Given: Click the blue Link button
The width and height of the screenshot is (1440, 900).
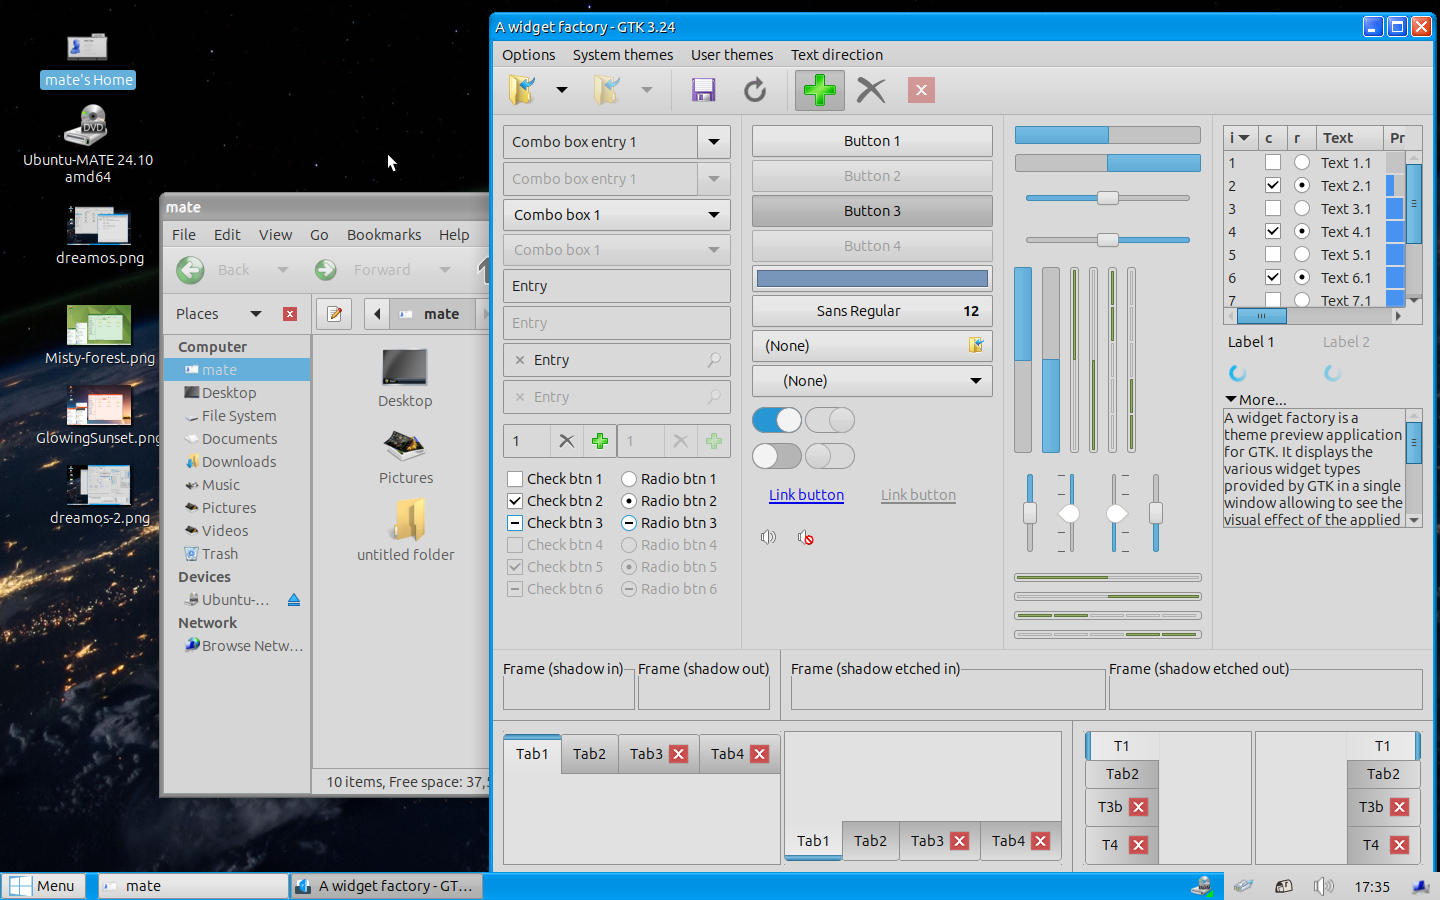Looking at the screenshot, I should pyautogui.click(x=806, y=495).
